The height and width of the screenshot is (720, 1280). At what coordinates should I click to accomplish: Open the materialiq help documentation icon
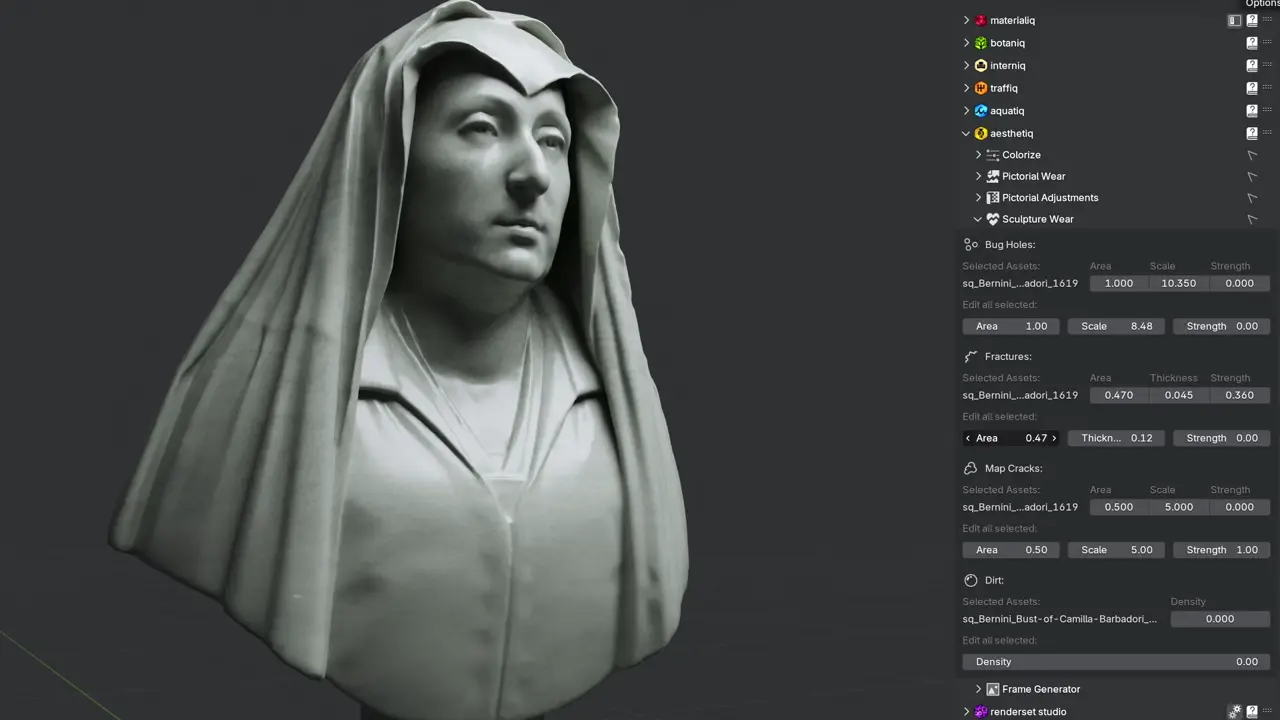(x=1252, y=20)
